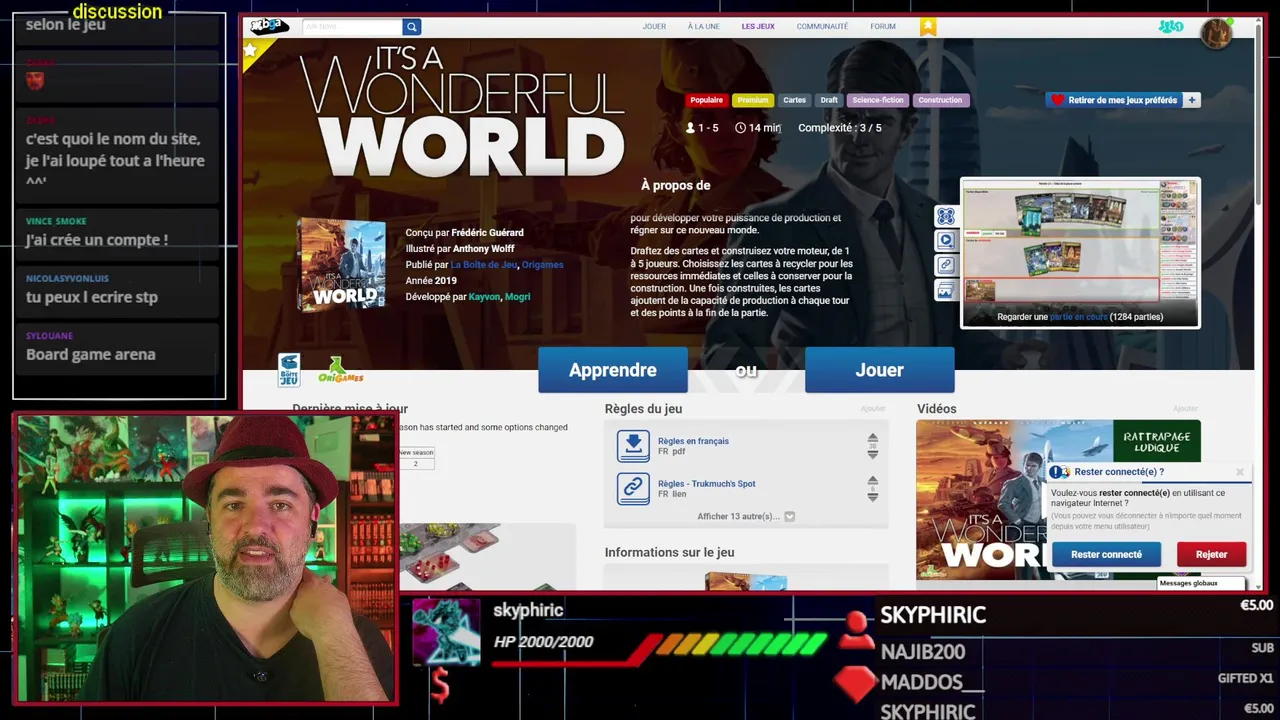Open the FORUM menu

pyautogui.click(x=883, y=27)
